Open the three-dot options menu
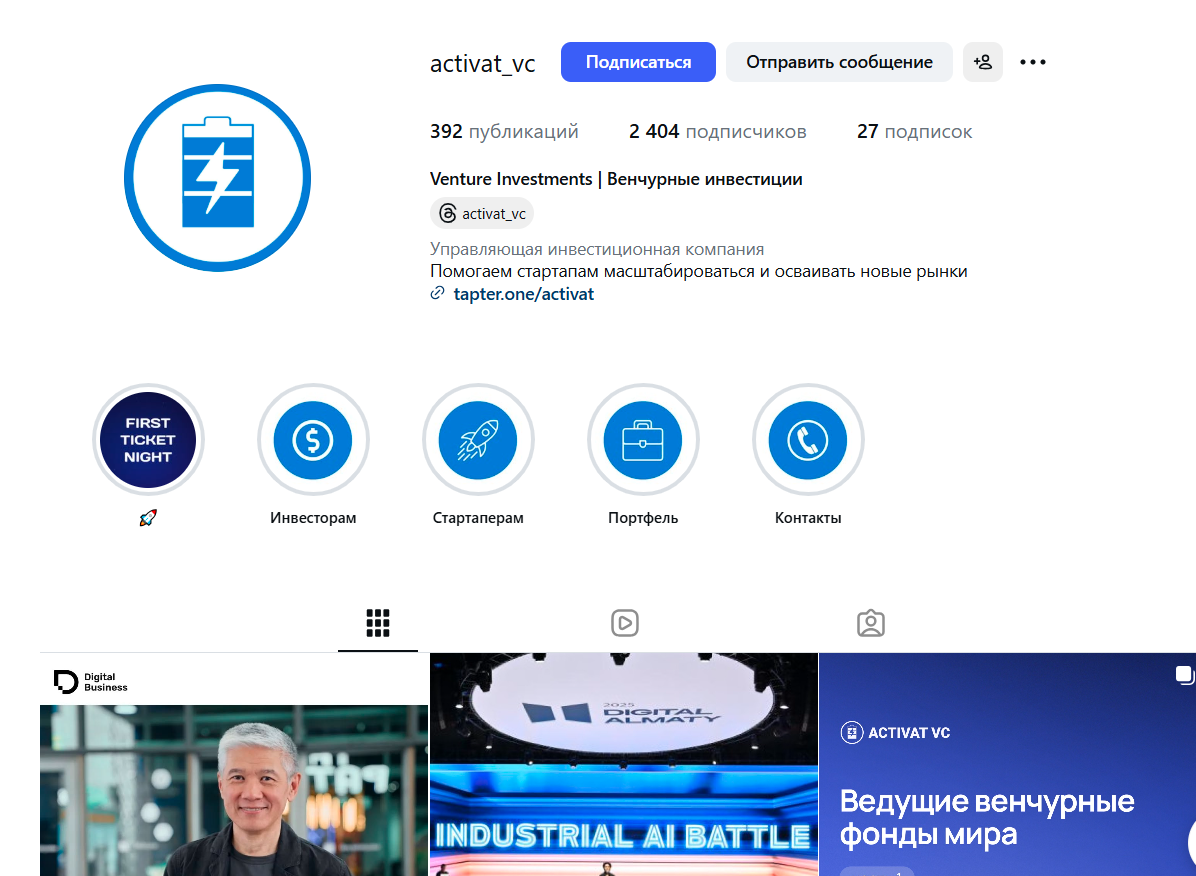The height and width of the screenshot is (876, 1196). pyautogui.click(x=1033, y=62)
